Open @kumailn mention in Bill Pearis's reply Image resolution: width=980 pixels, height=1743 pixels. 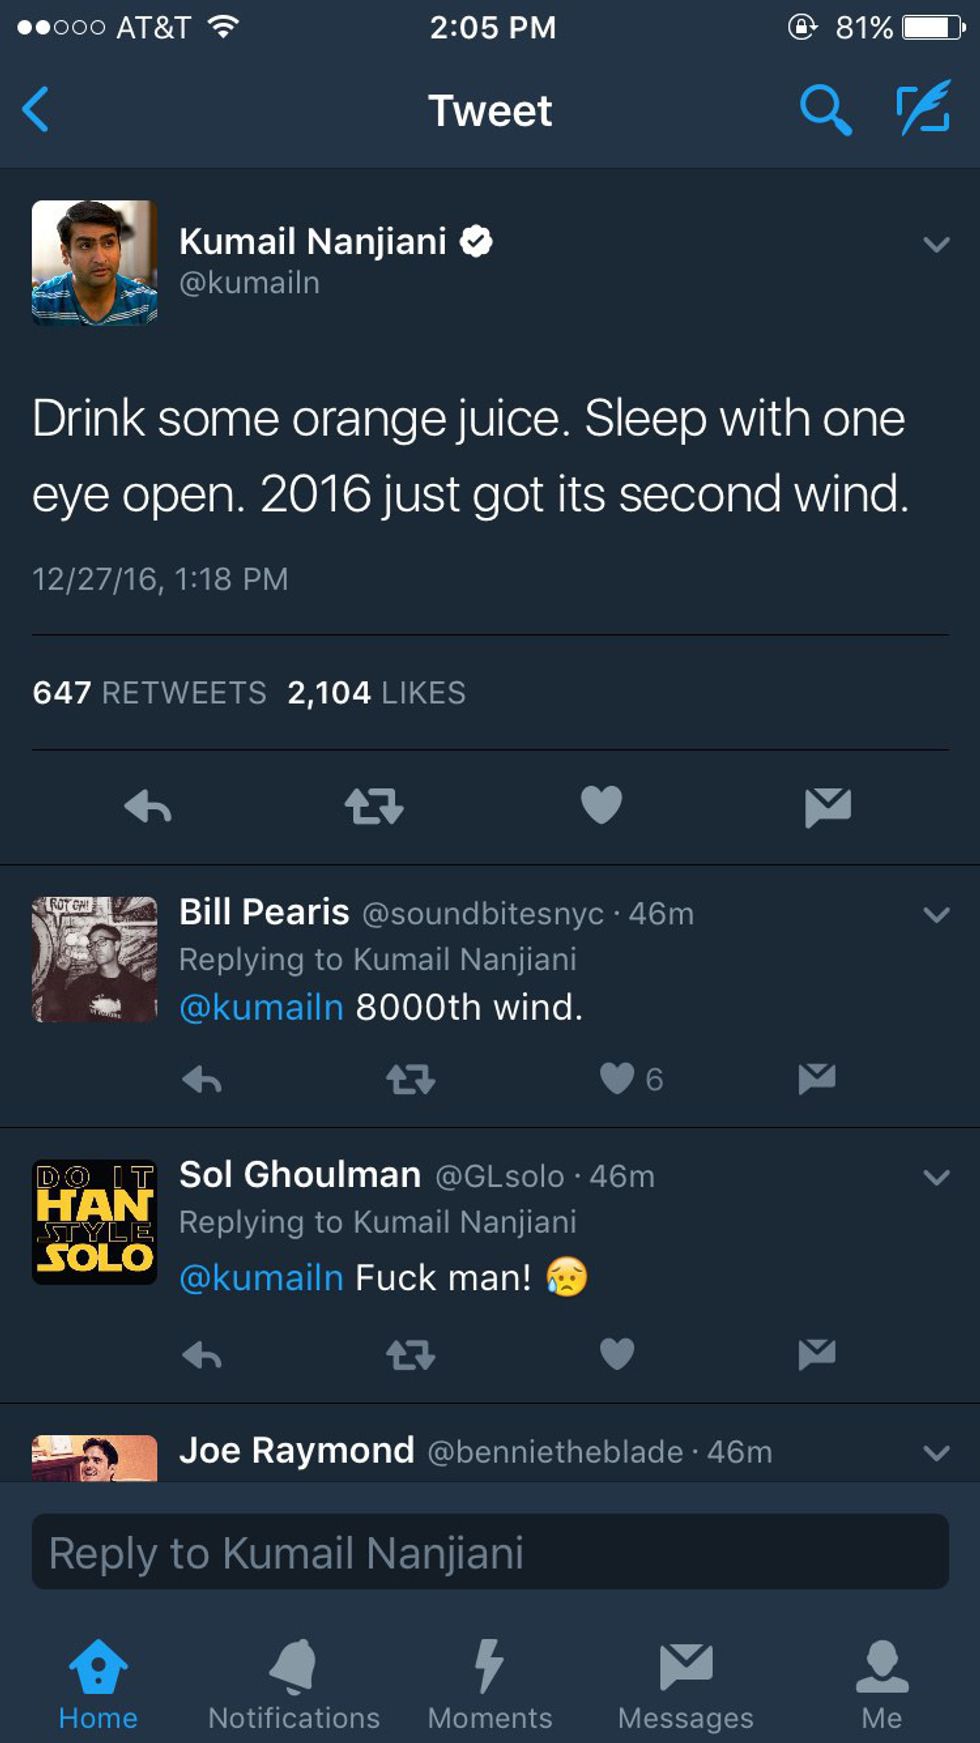tap(261, 1007)
